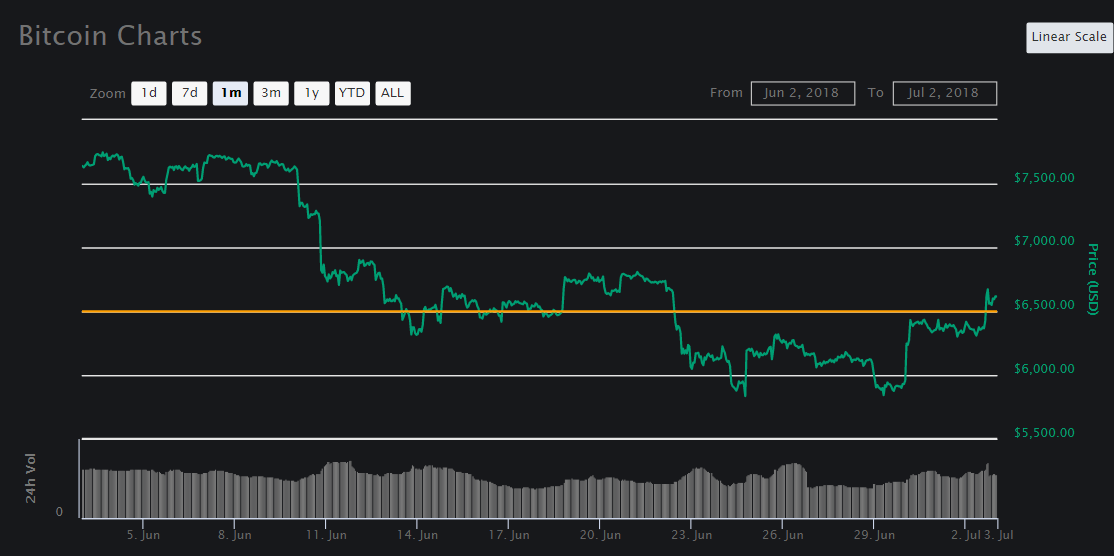Click the 26. Jun date label
The height and width of the screenshot is (556, 1114).
tap(782, 534)
